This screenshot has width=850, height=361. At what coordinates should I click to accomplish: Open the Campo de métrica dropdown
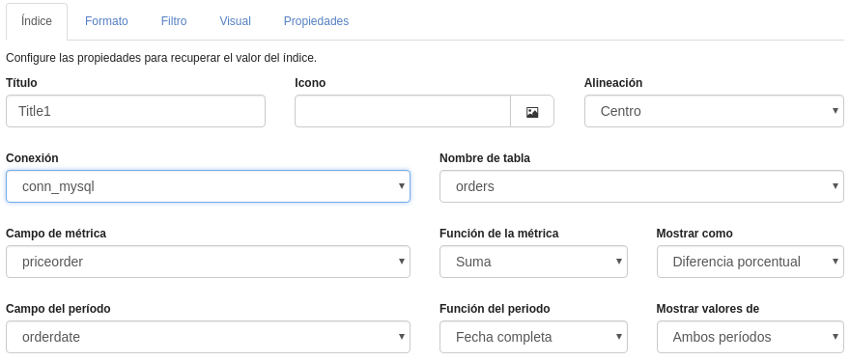click(208, 262)
